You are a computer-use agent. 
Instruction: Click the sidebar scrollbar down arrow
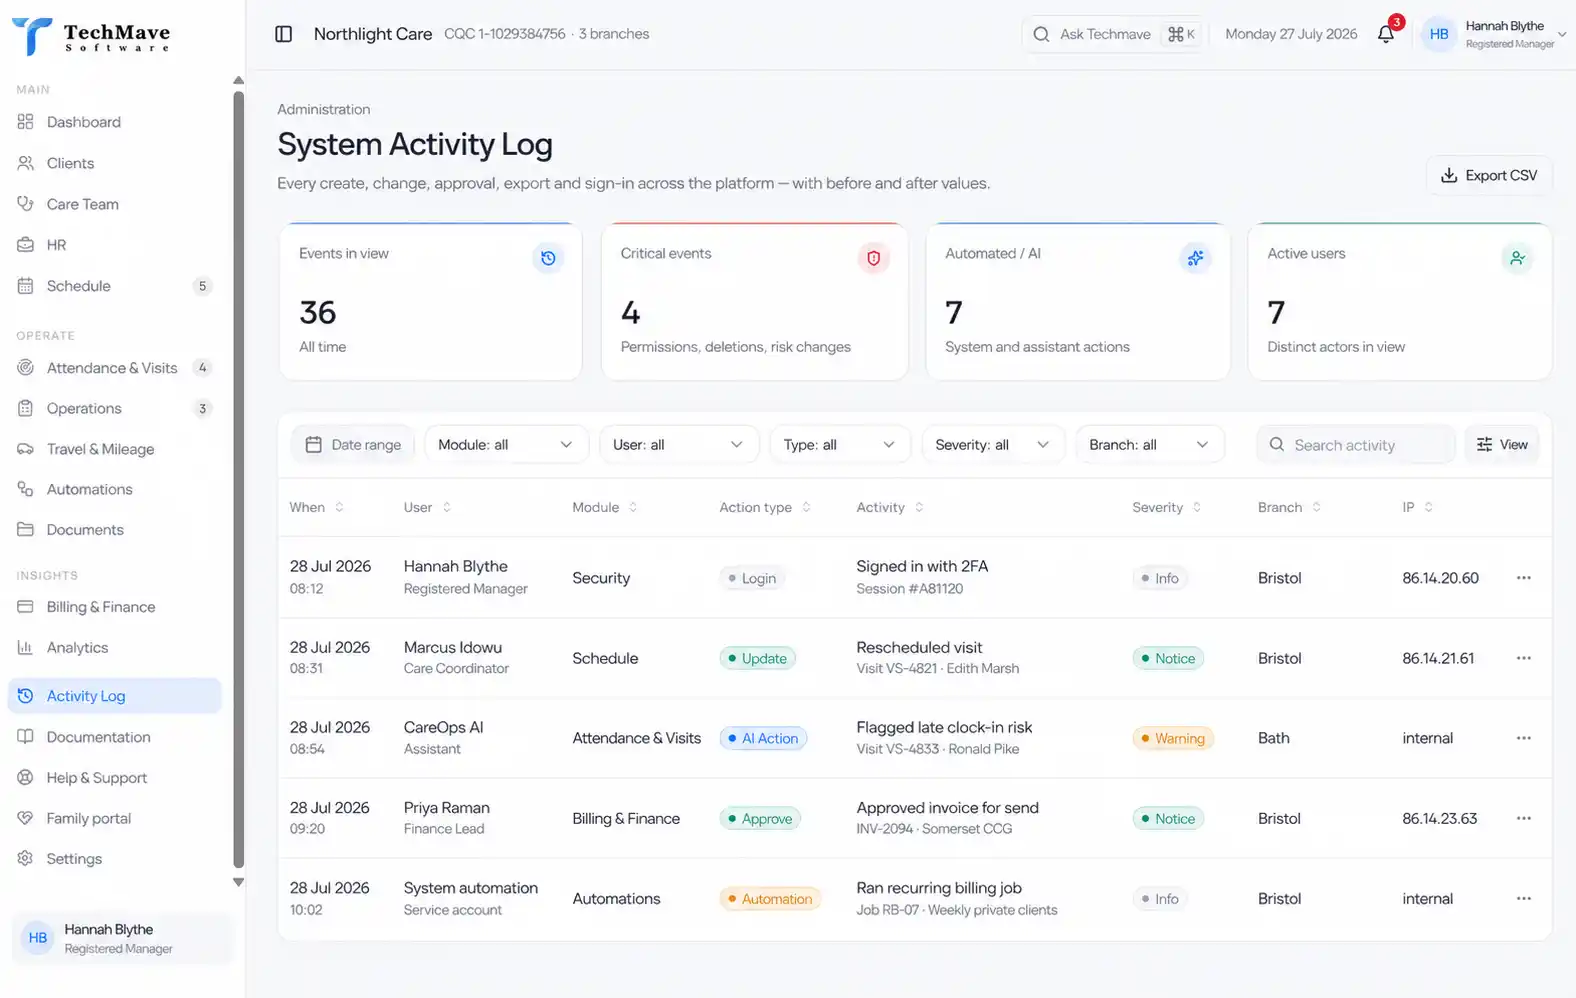[238, 882]
